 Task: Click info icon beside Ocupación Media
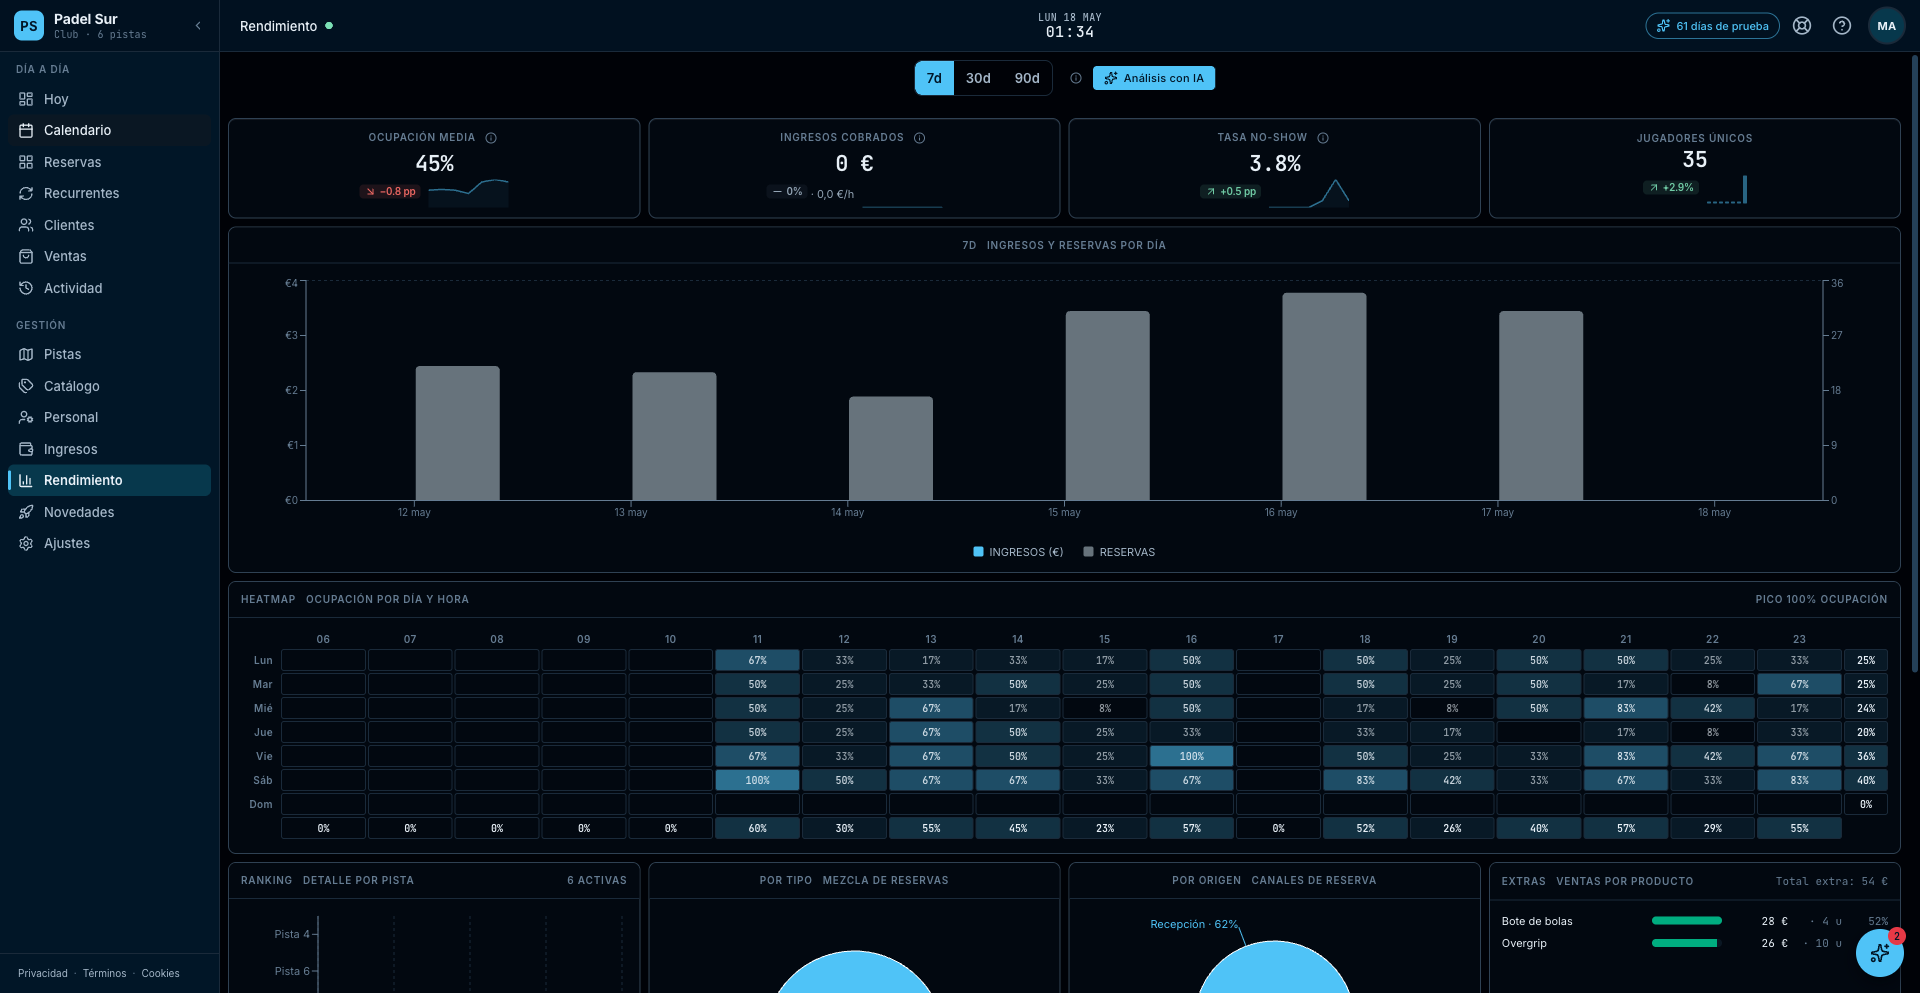click(x=491, y=138)
